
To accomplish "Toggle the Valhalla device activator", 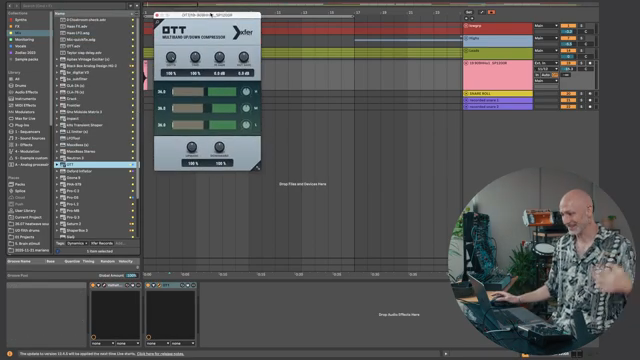I will point(93,285).
